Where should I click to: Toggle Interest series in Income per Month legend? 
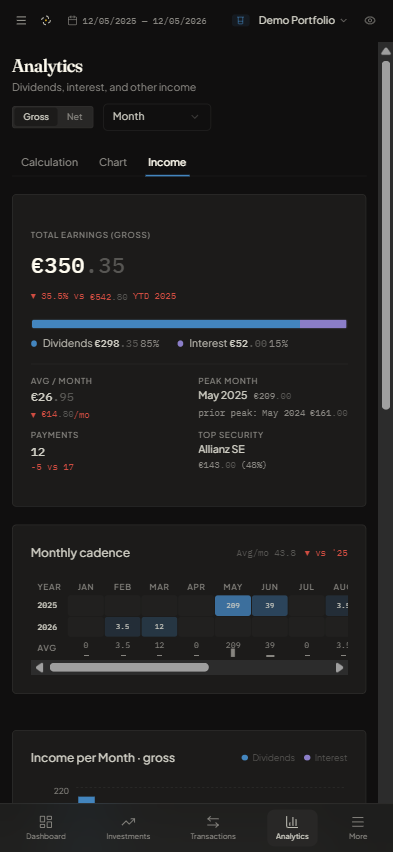[x=325, y=757]
